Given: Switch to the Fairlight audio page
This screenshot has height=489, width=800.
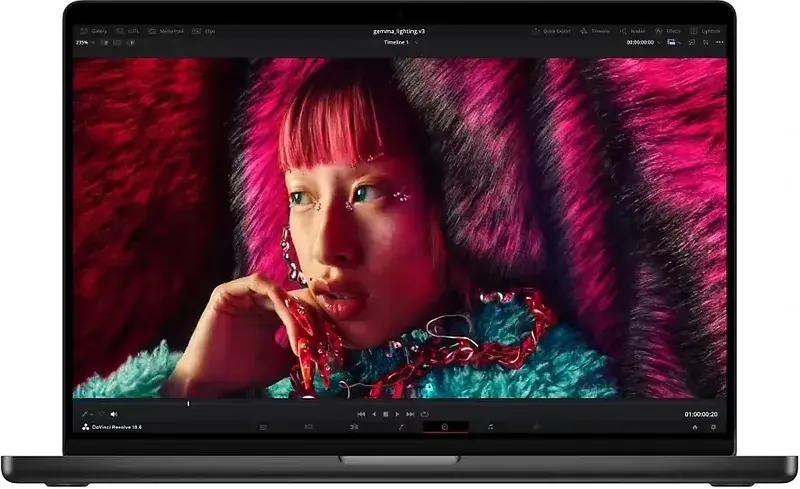Looking at the screenshot, I should coord(490,427).
